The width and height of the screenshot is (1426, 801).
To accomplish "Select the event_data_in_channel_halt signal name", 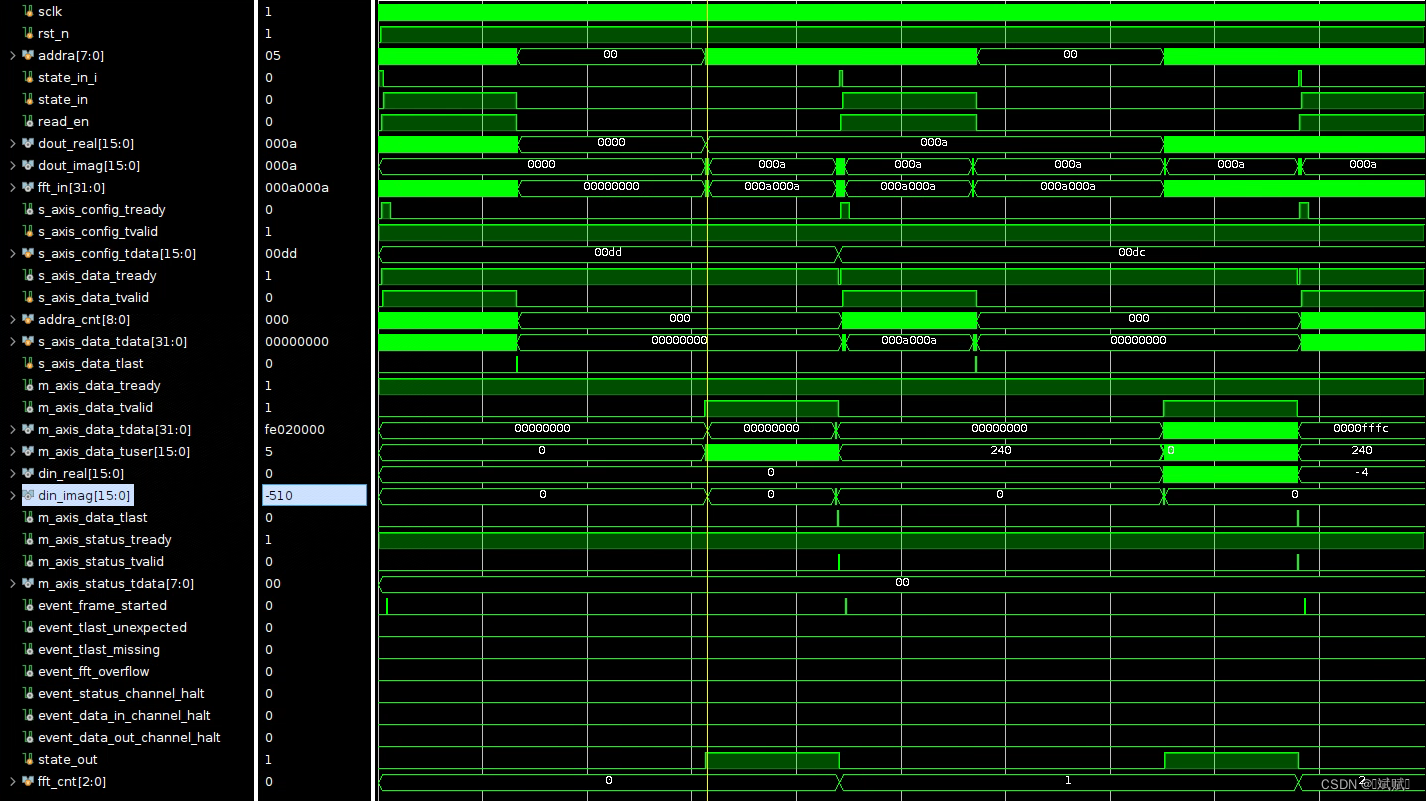I will (124, 716).
